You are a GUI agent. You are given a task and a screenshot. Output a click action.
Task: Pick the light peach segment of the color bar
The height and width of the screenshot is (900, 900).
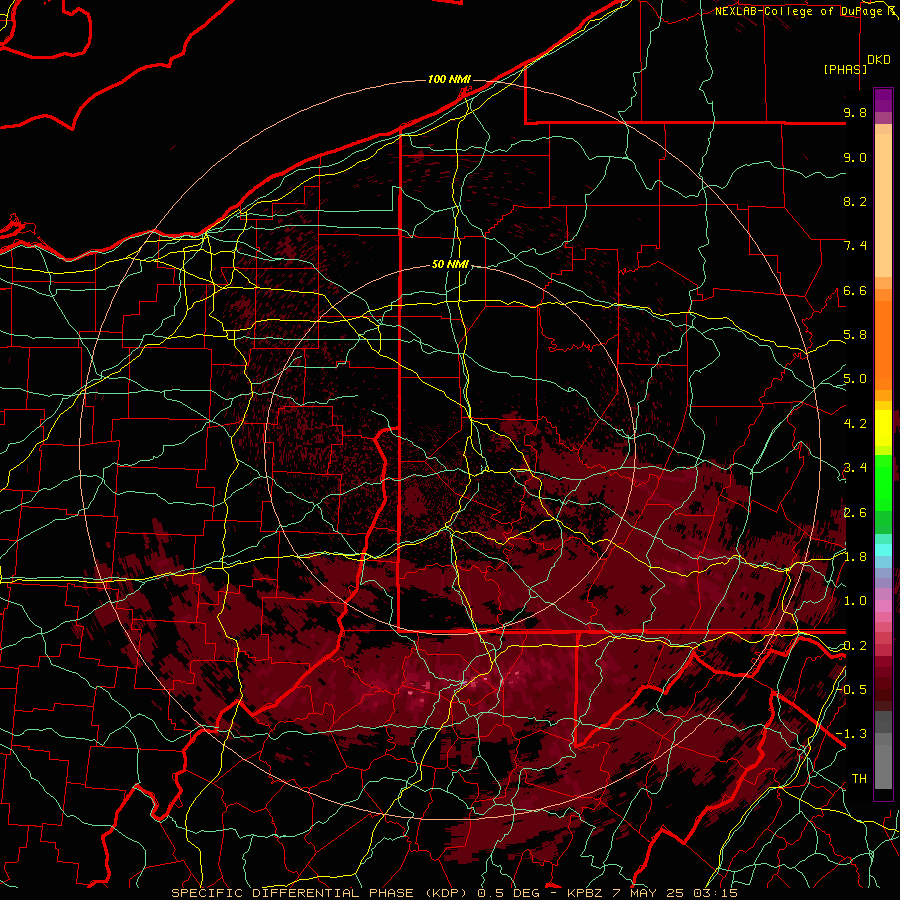pyautogui.click(x=883, y=205)
